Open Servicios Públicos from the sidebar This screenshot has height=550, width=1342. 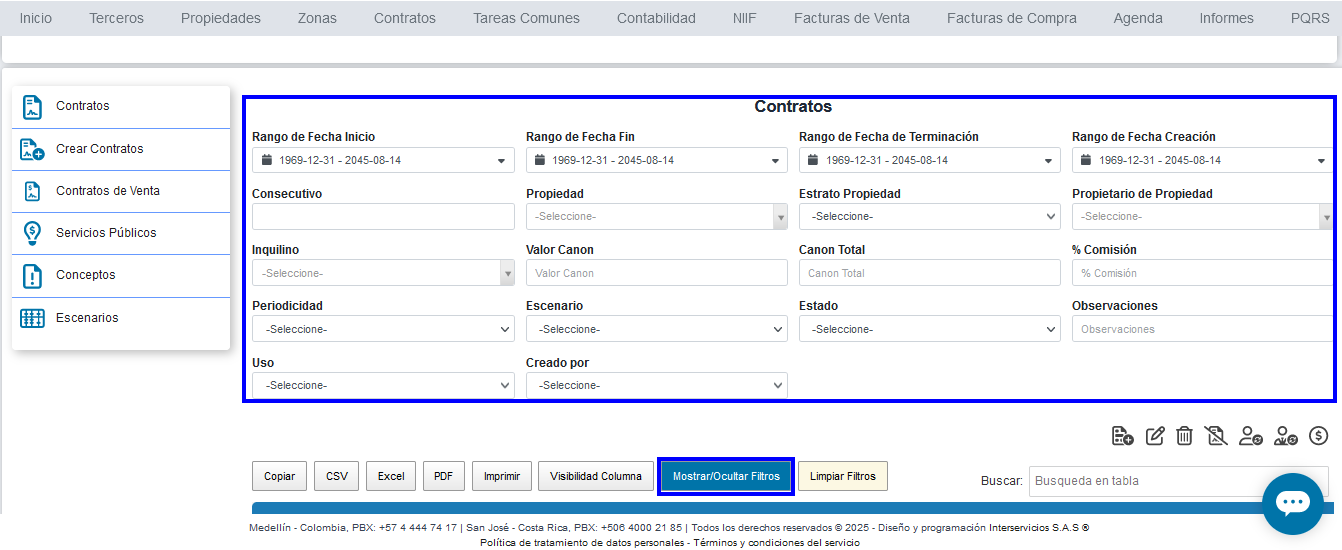click(x=106, y=233)
